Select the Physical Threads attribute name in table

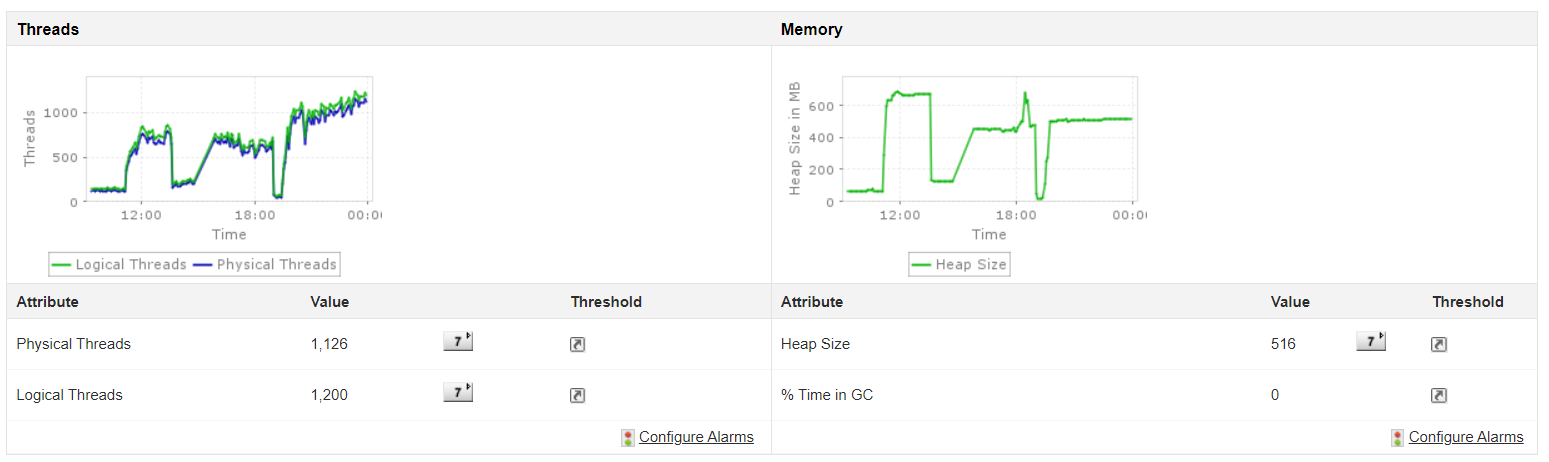click(73, 344)
